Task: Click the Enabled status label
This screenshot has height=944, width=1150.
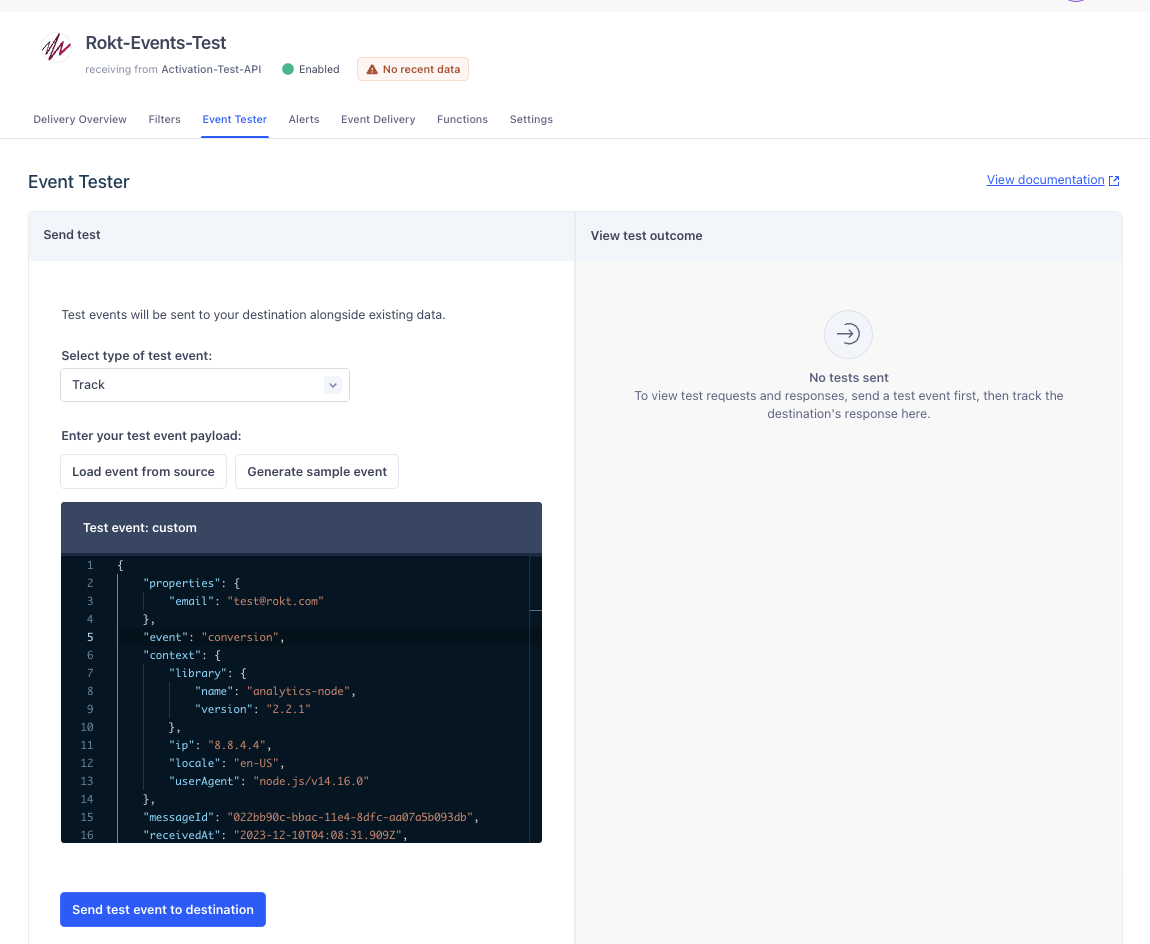Action: tap(319, 70)
